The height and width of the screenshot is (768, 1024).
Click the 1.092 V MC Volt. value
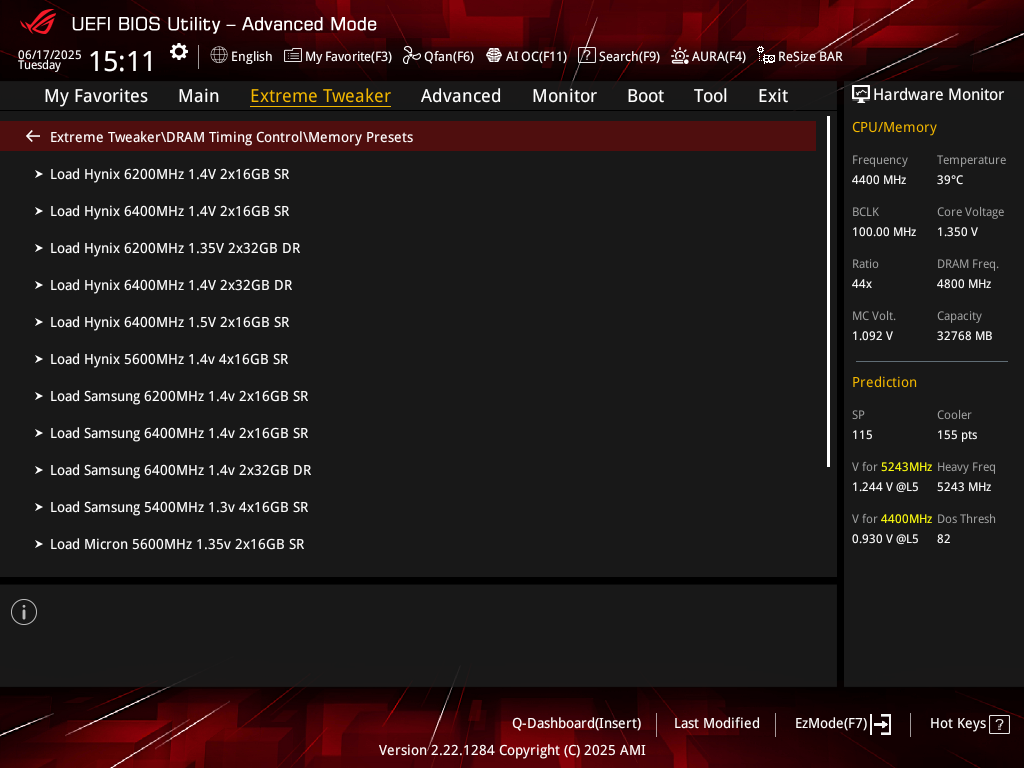coord(872,336)
